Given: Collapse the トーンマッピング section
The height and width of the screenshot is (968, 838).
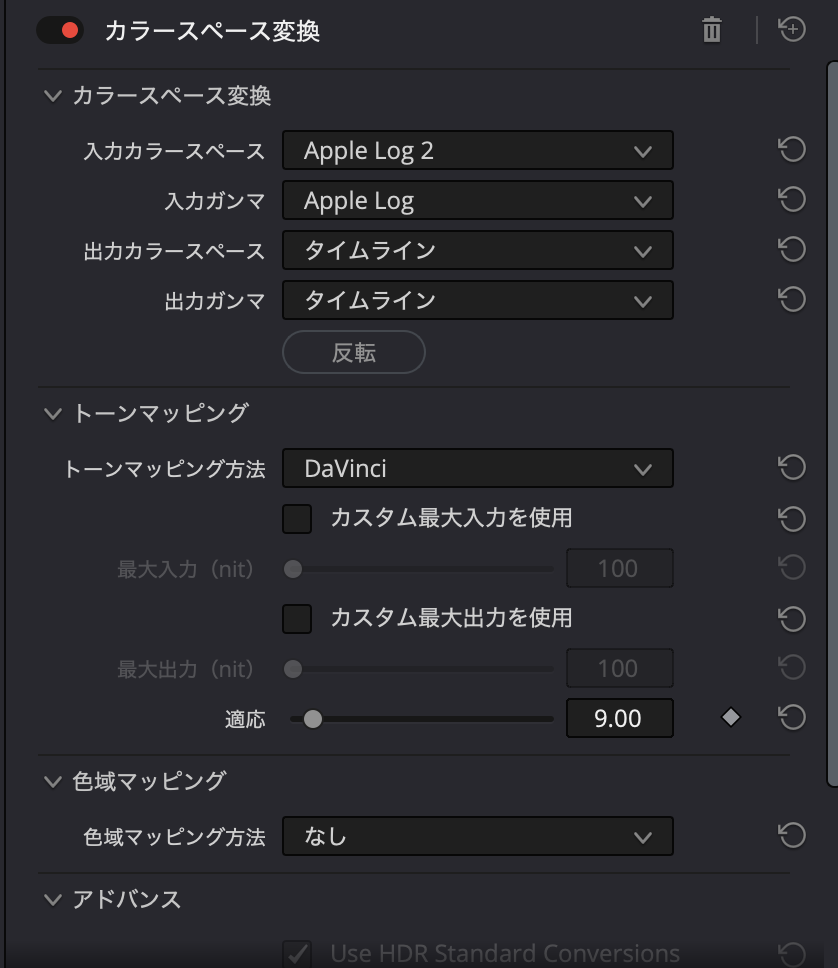Looking at the screenshot, I should tap(53, 413).
